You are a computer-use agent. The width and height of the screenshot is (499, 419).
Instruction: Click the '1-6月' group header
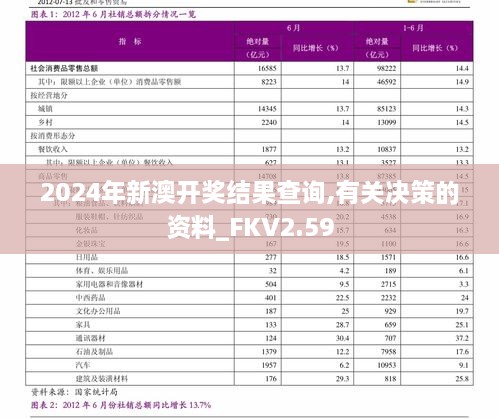(x=413, y=28)
